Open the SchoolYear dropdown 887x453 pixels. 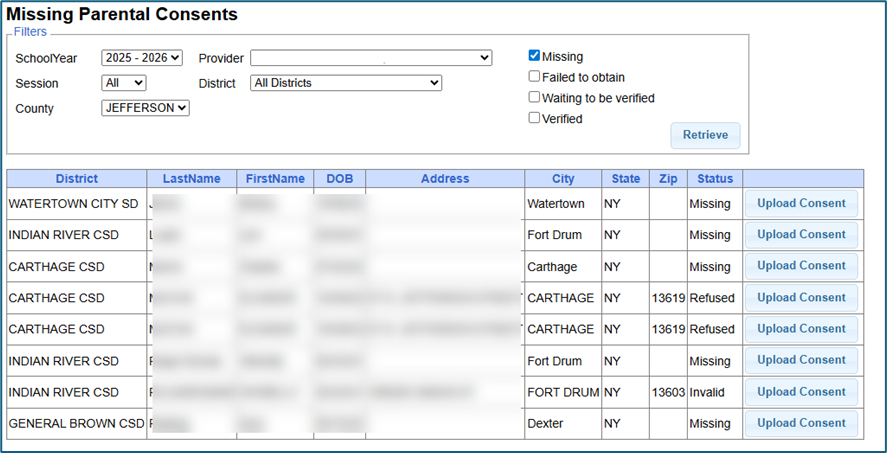142,58
